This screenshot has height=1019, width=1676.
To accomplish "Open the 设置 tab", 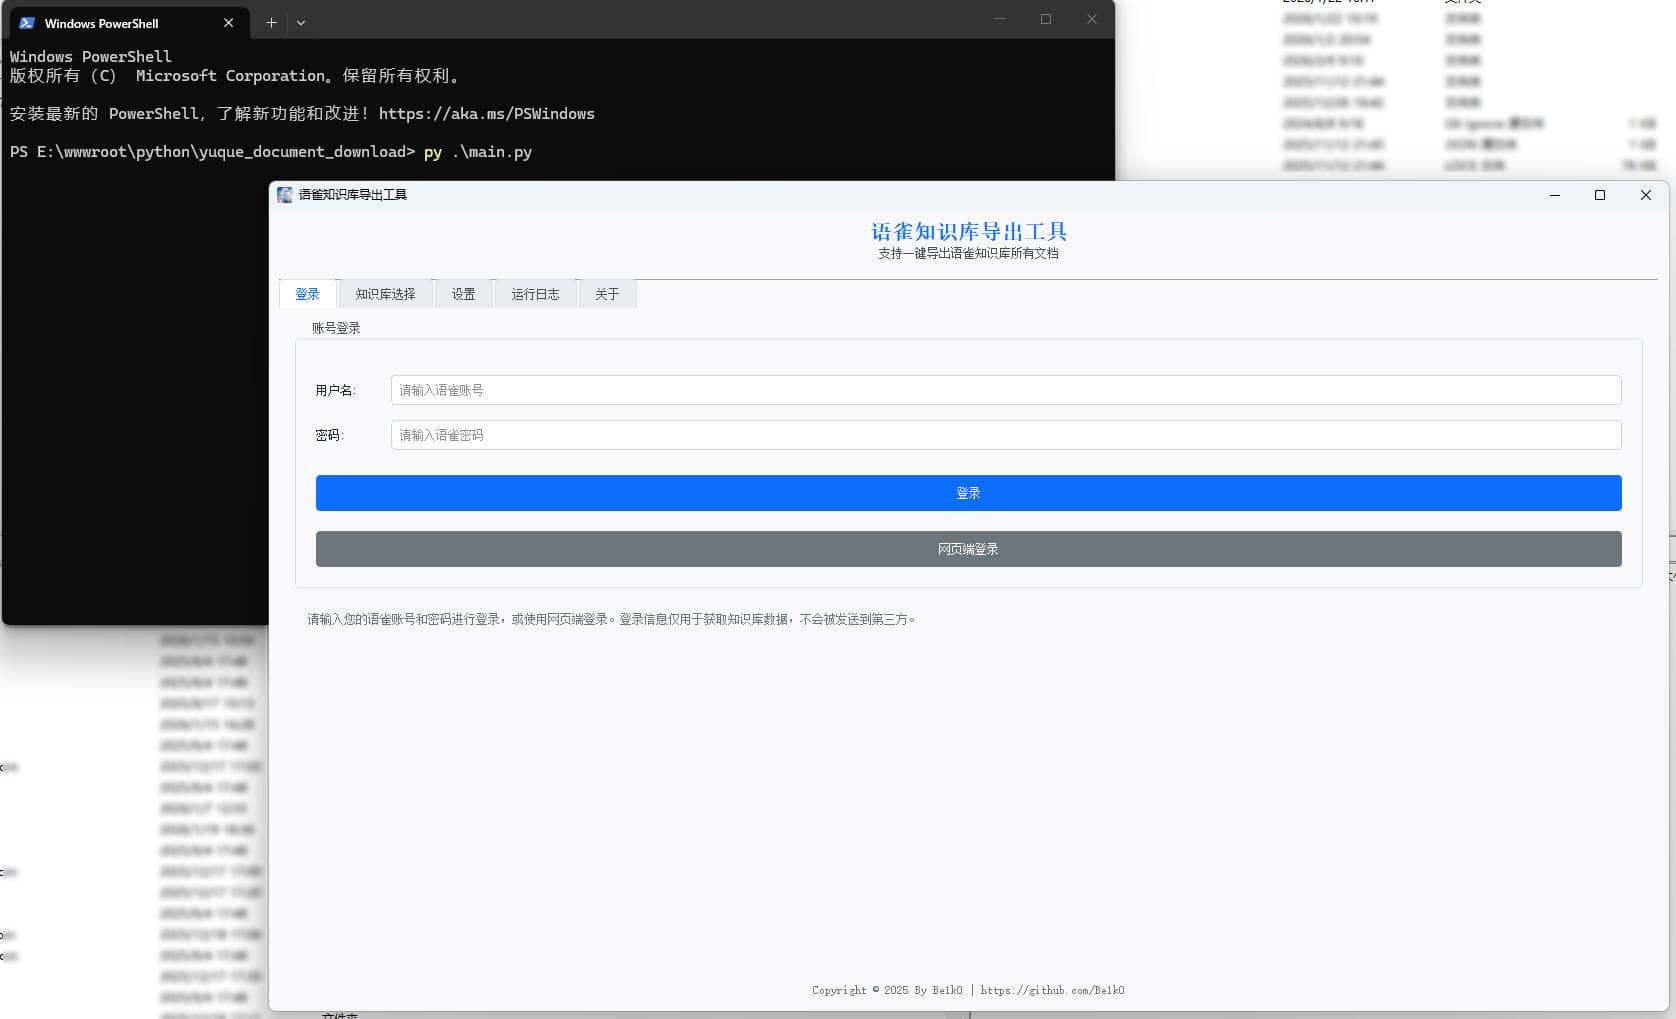I will point(463,294).
